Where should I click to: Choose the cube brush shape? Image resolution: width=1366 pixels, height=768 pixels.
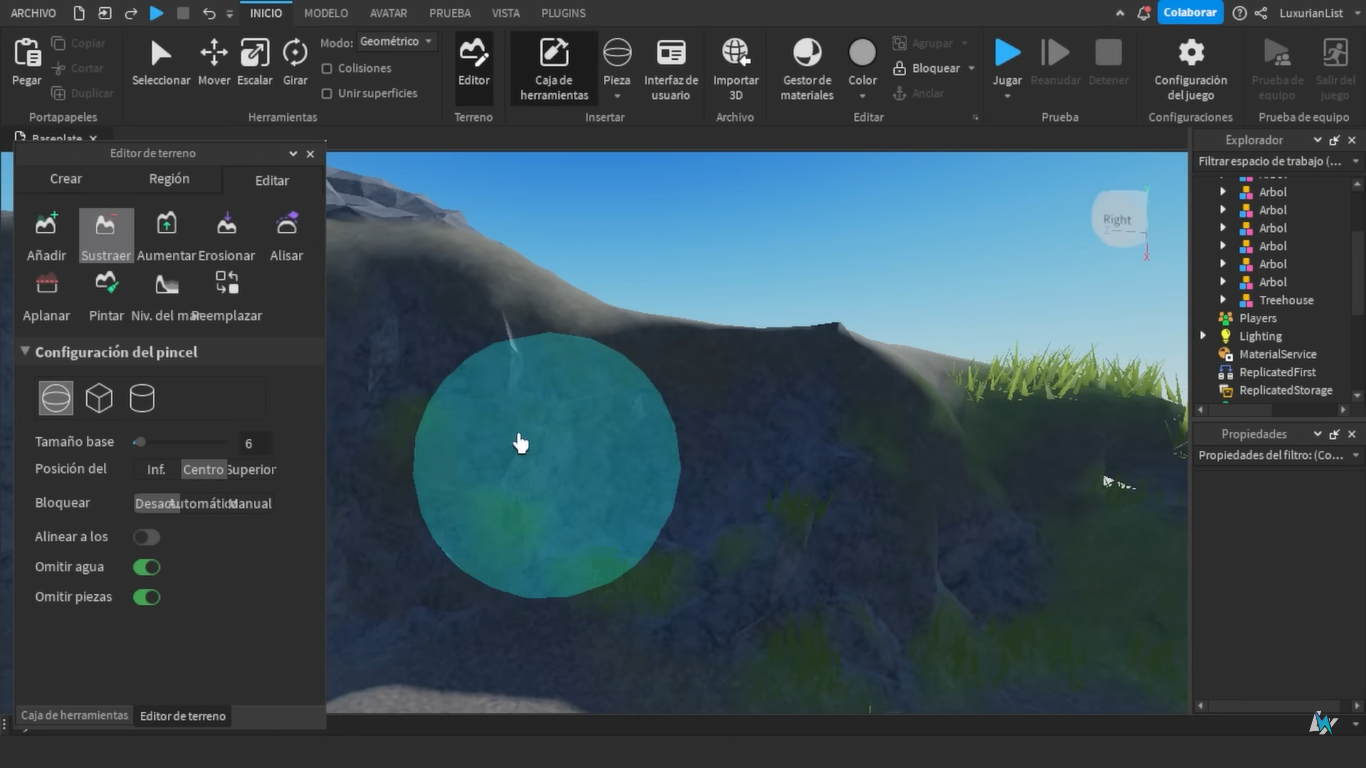coord(99,397)
